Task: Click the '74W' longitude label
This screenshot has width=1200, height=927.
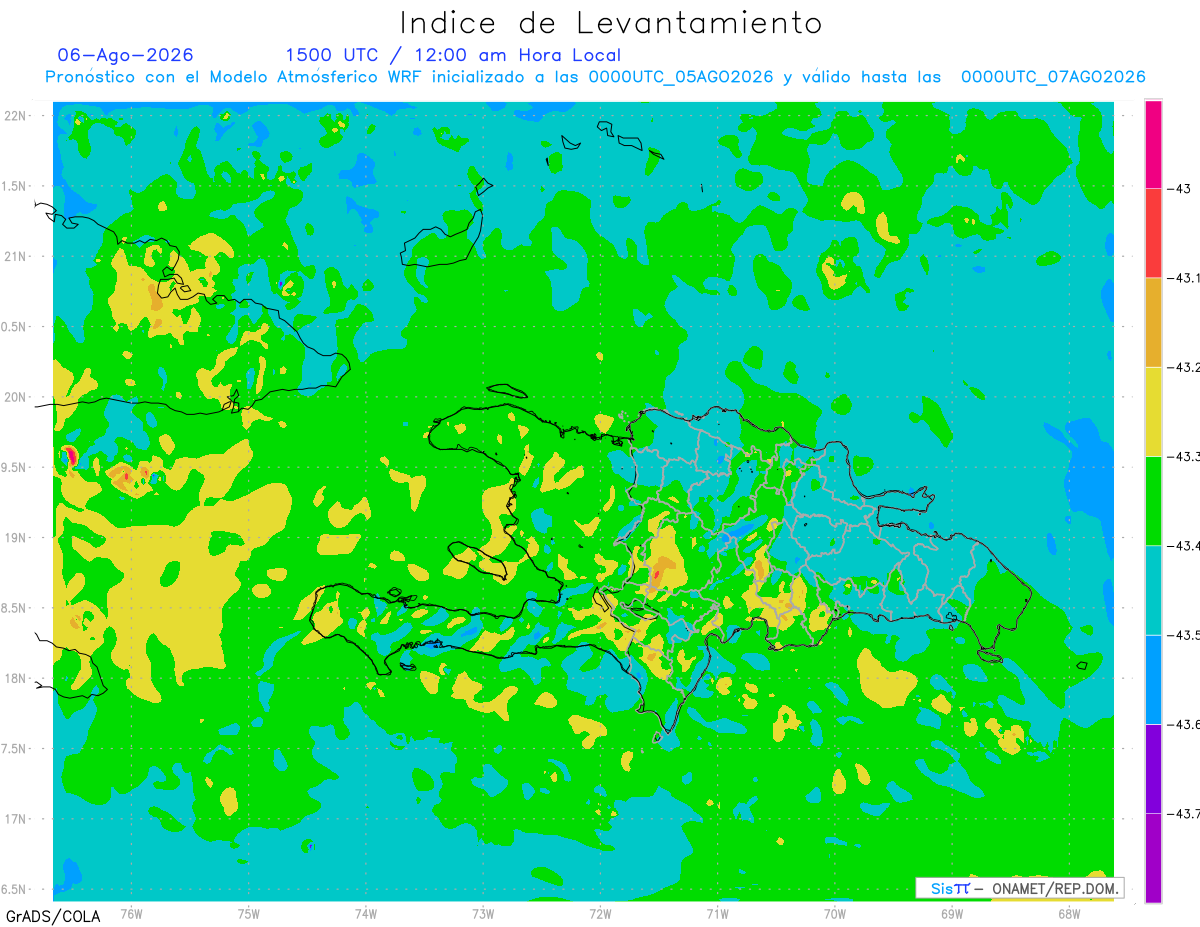Action: [x=366, y=914]
